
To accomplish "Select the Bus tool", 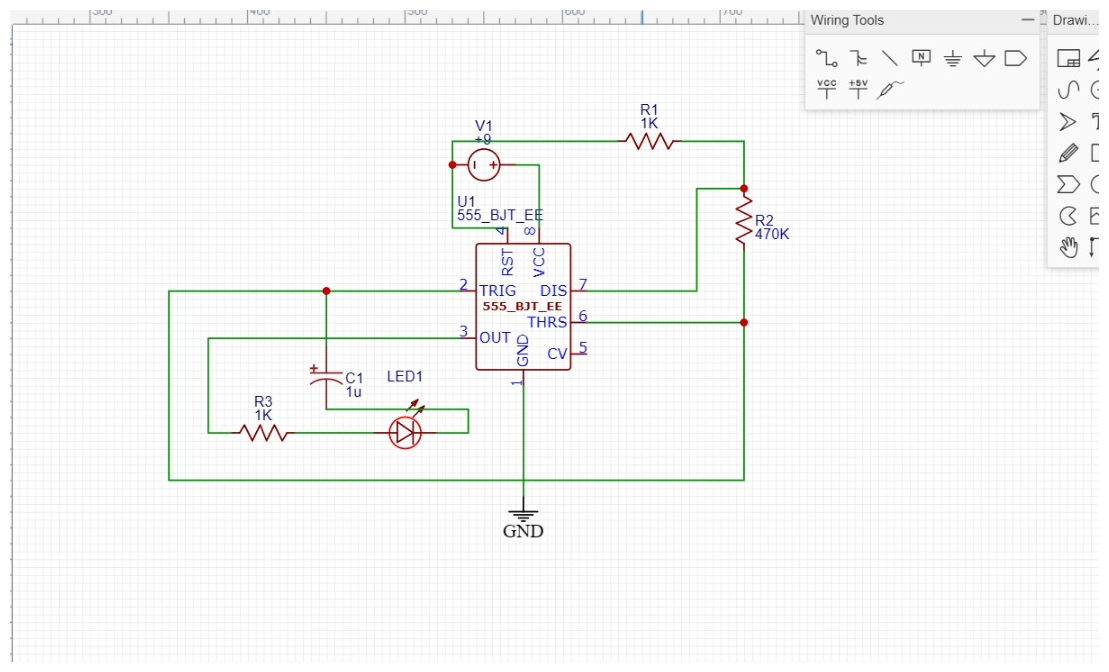I will coord(857,58).
